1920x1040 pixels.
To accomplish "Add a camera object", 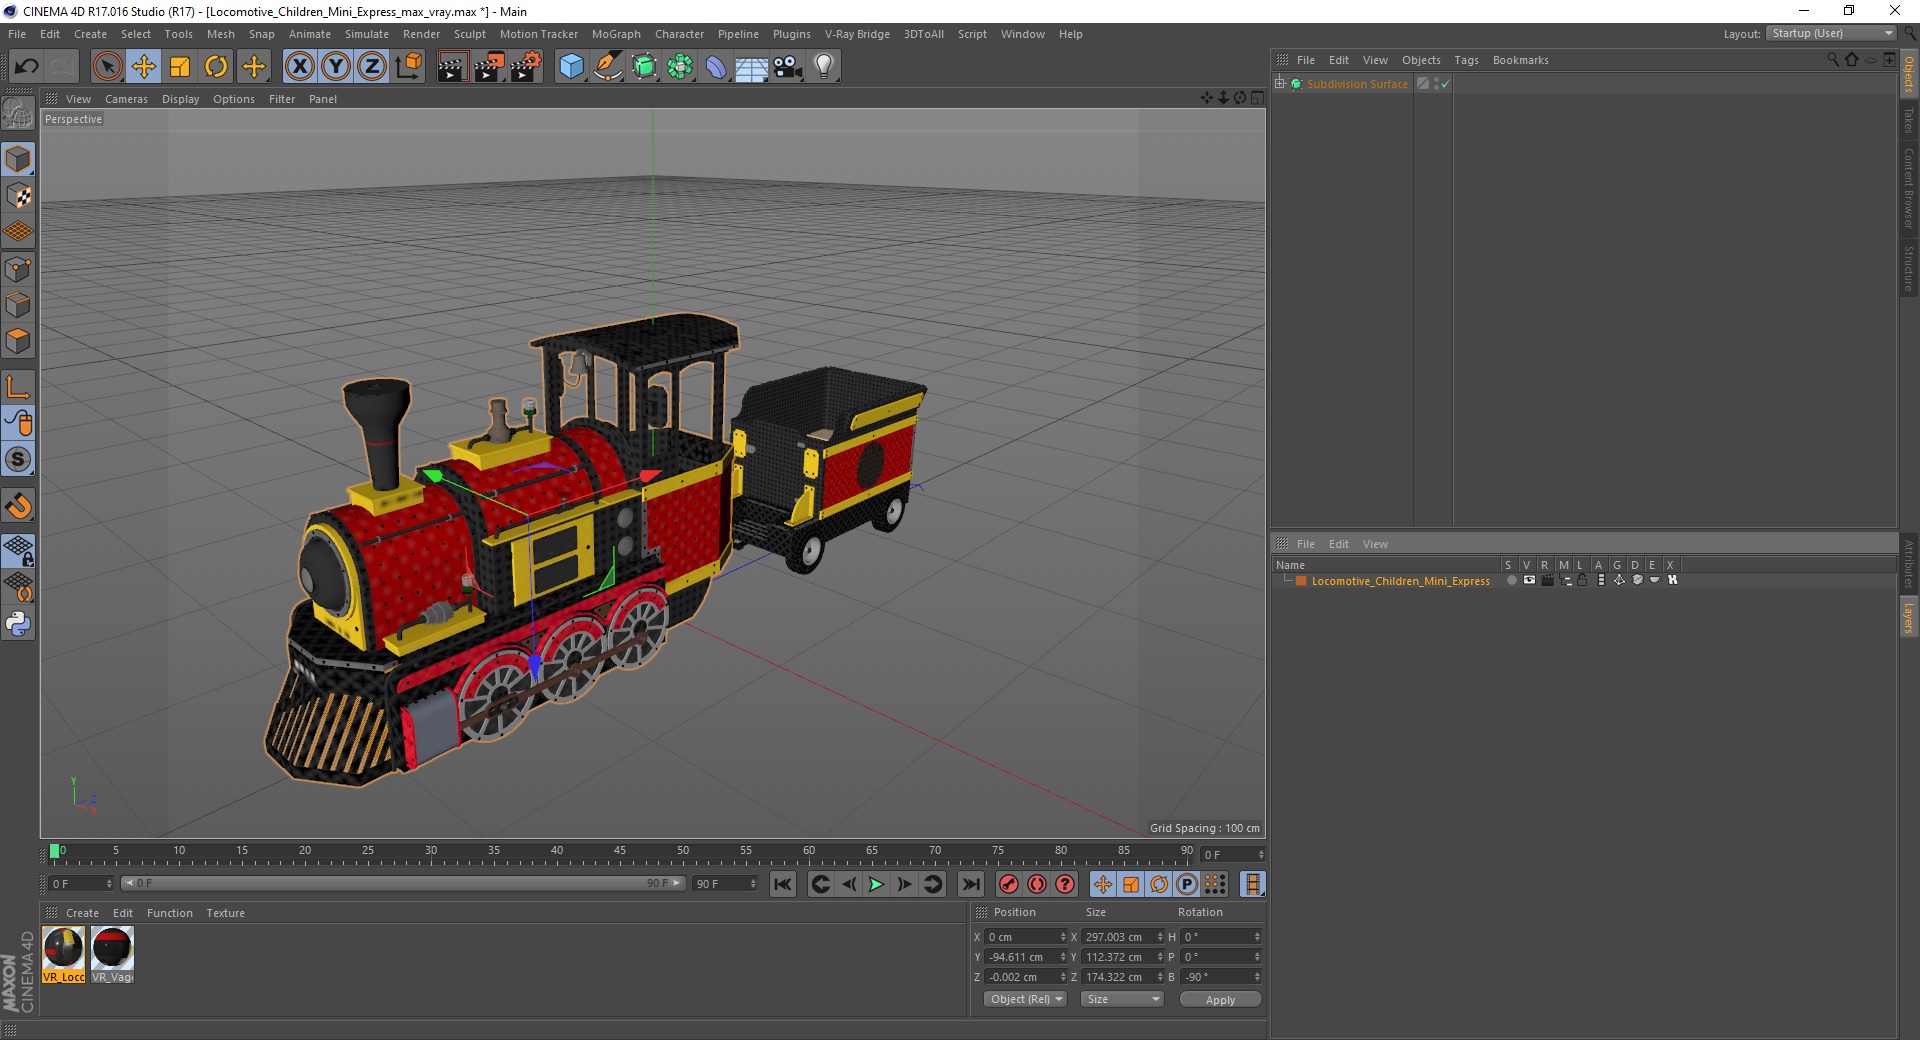I will coord(787,67).
